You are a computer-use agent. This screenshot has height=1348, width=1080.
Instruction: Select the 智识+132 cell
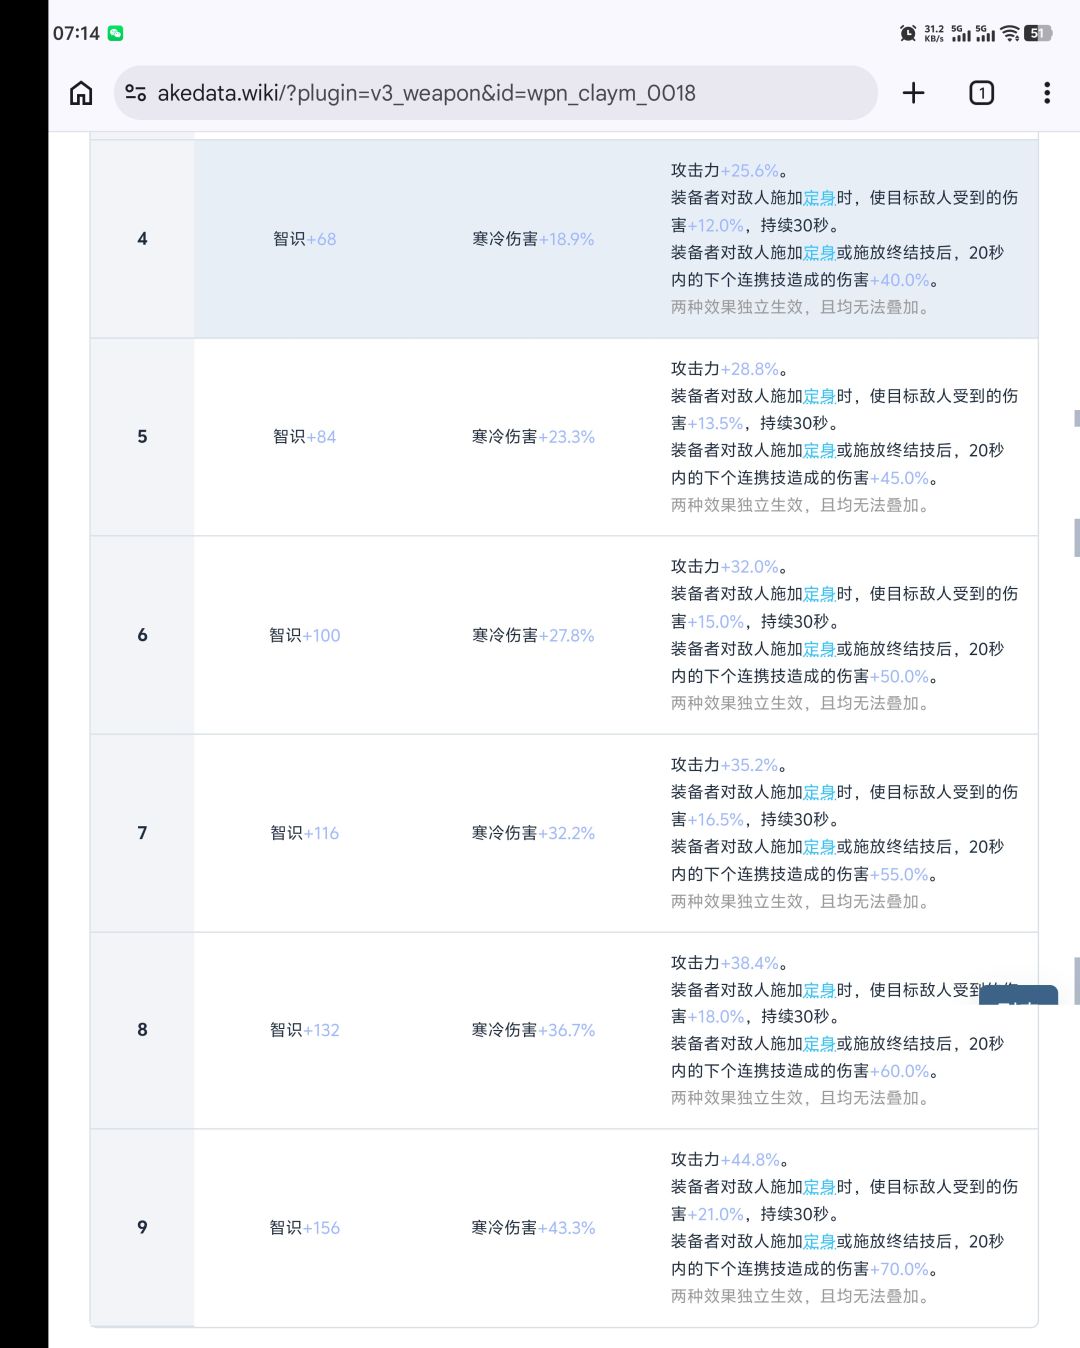(305, 1030)
